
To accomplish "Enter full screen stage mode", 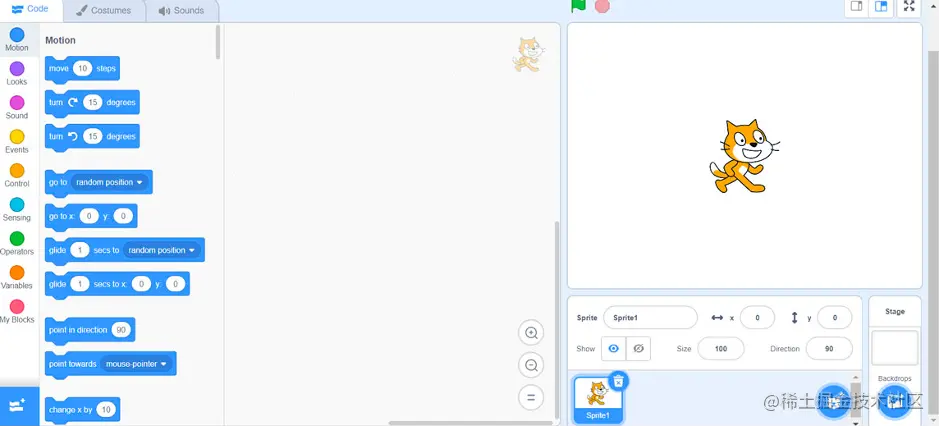I will [909, 7].
